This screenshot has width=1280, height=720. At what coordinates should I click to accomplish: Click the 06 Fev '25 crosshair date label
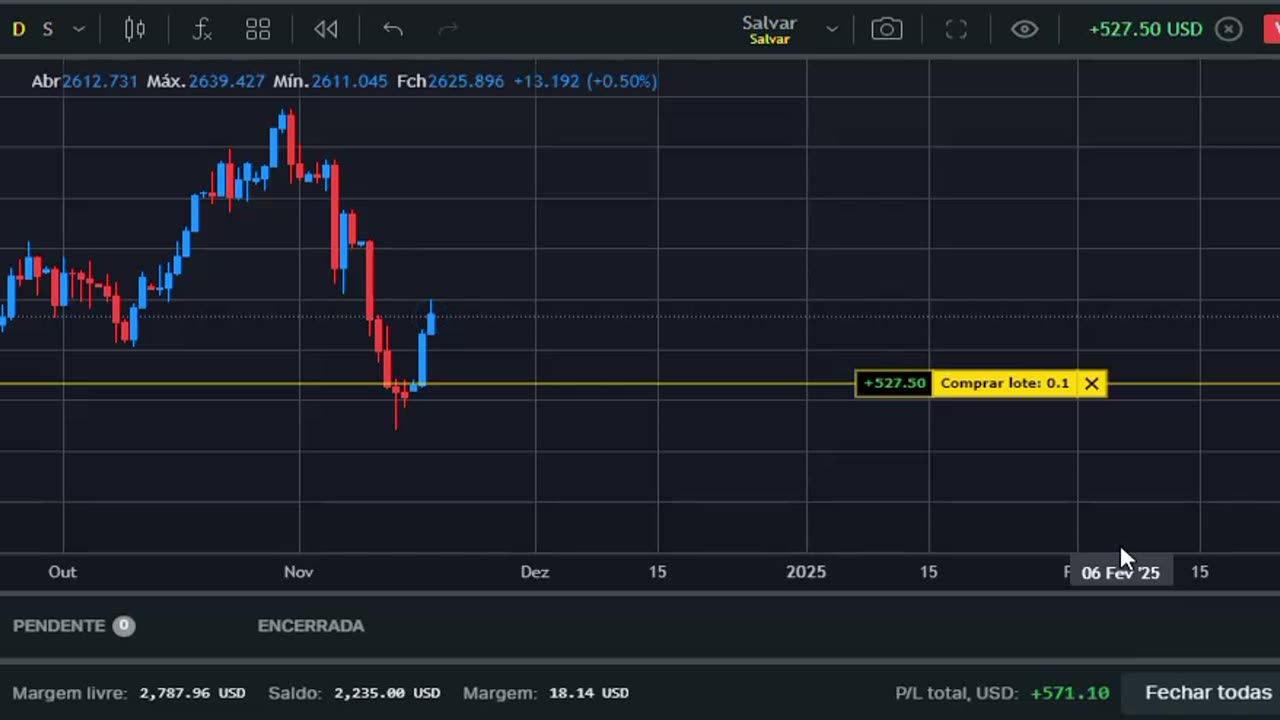pyautogui.click(x=1120, y=573)
